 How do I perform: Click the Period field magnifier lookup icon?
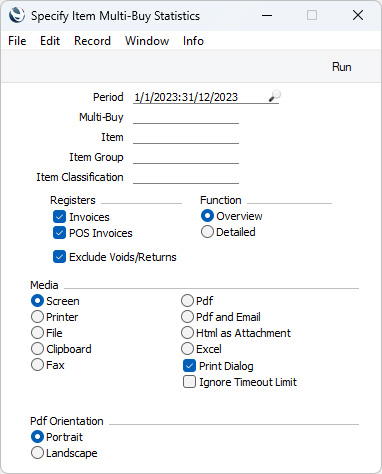(x=274, y=96)
